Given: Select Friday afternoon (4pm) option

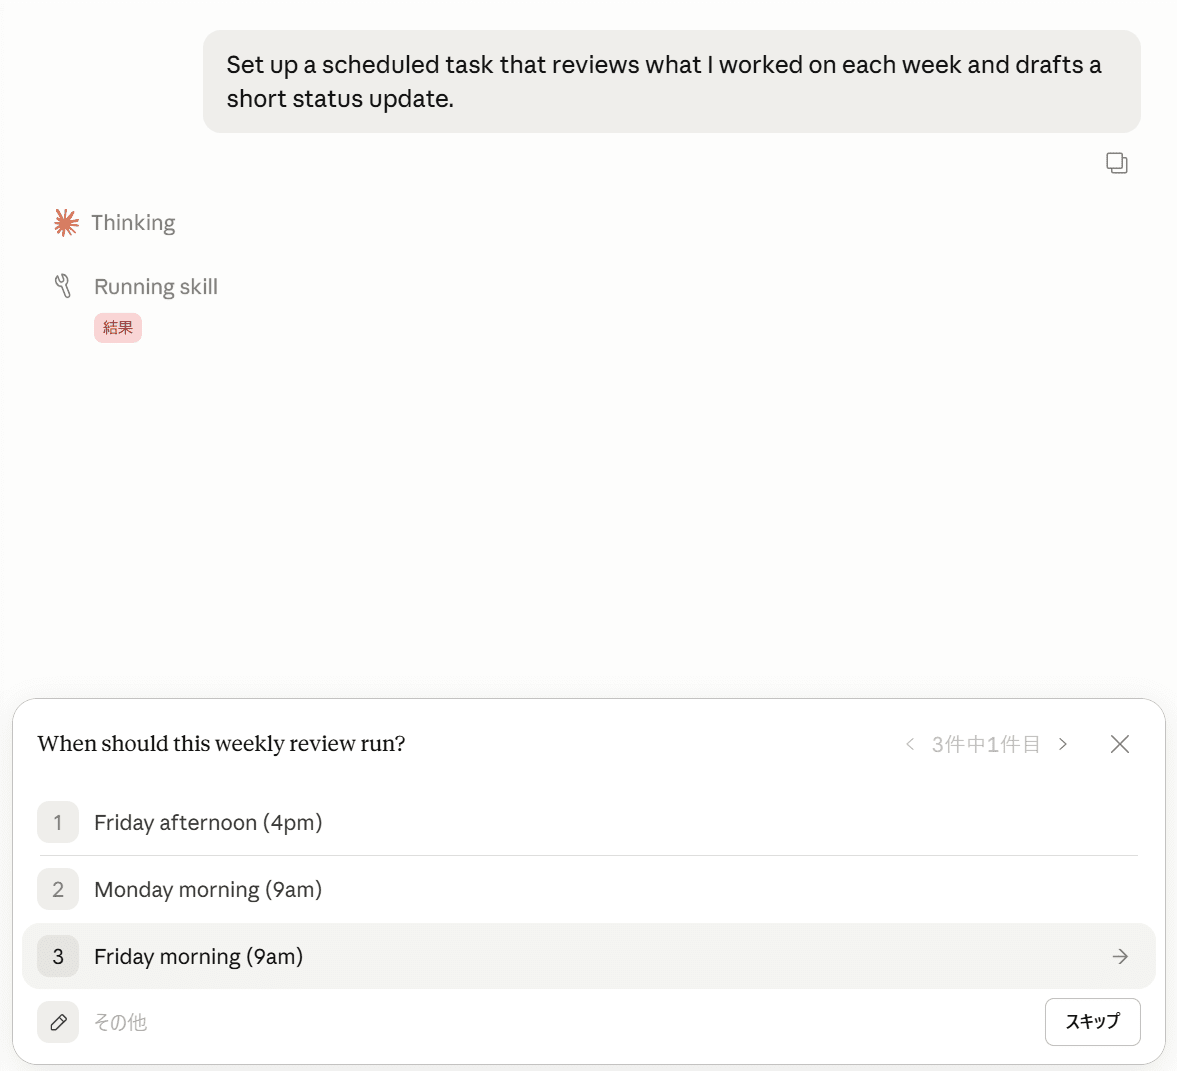Looking at the screenshot, I should coord(588,823).
